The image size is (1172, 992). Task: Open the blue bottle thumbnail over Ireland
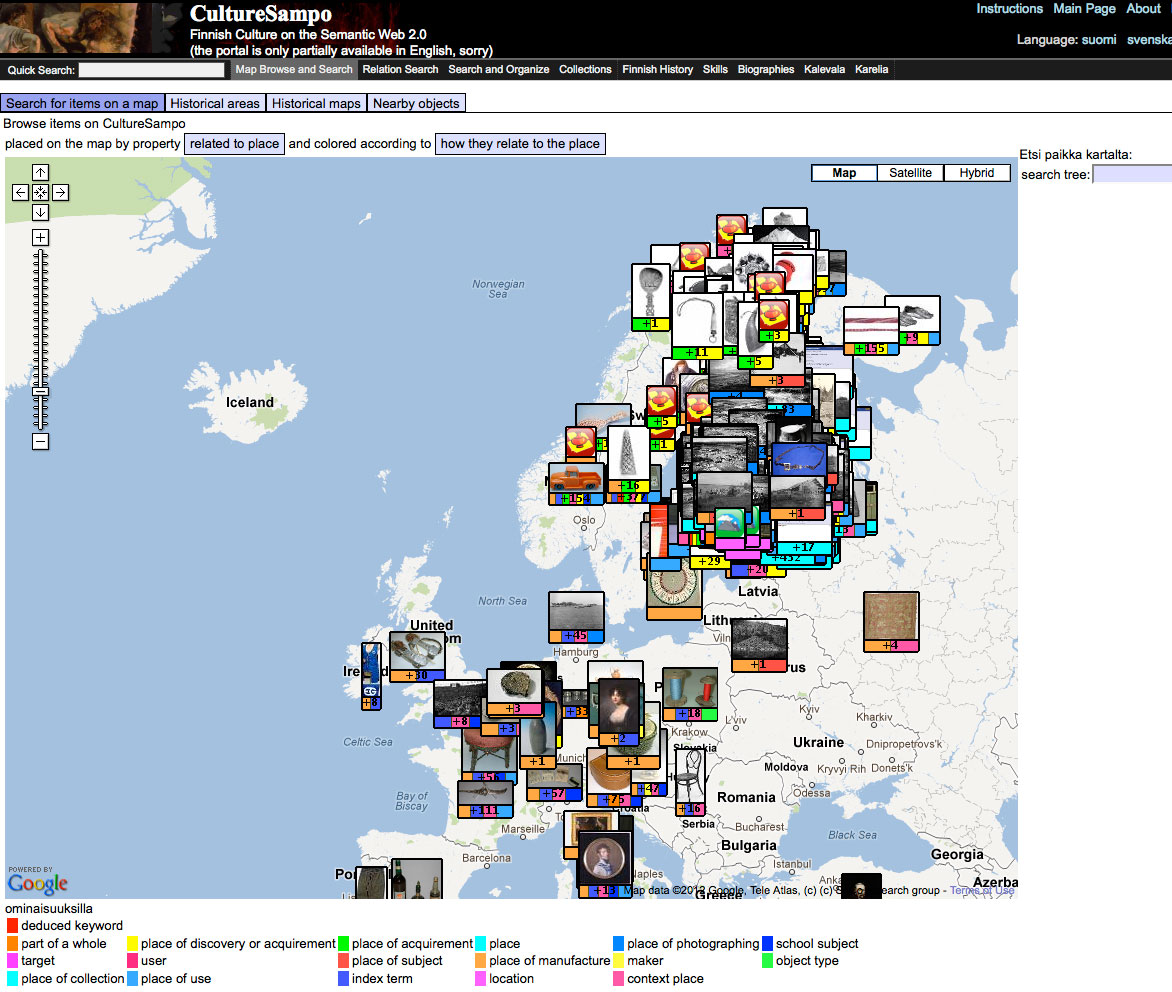click(x=371, y=675)
